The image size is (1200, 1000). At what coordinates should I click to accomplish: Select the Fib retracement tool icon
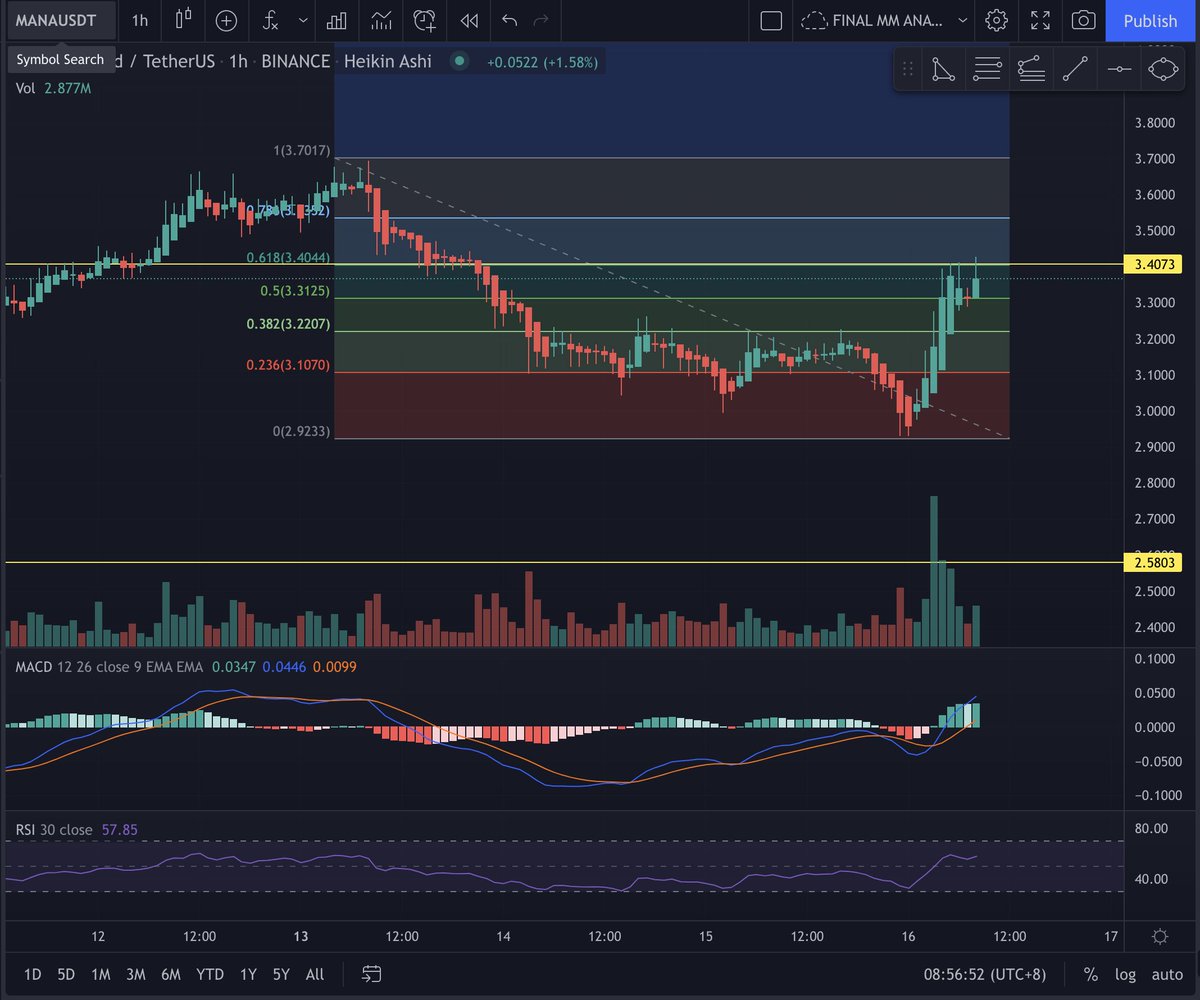tap(987, 69)
